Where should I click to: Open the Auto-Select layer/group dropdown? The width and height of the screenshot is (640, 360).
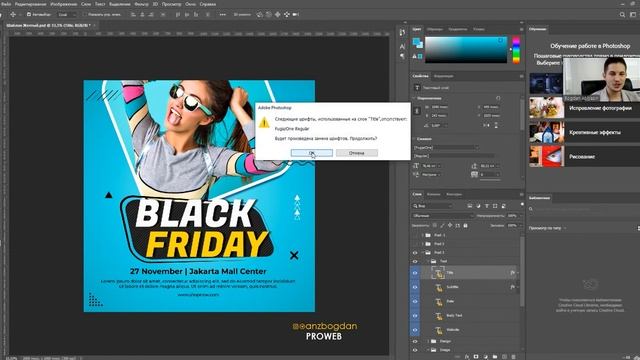67,14
